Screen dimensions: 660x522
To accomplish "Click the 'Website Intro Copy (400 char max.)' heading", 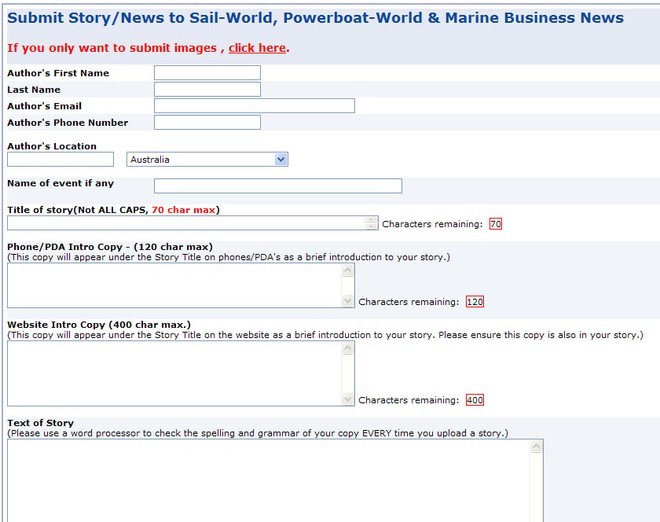I will [x=99, y=325].
